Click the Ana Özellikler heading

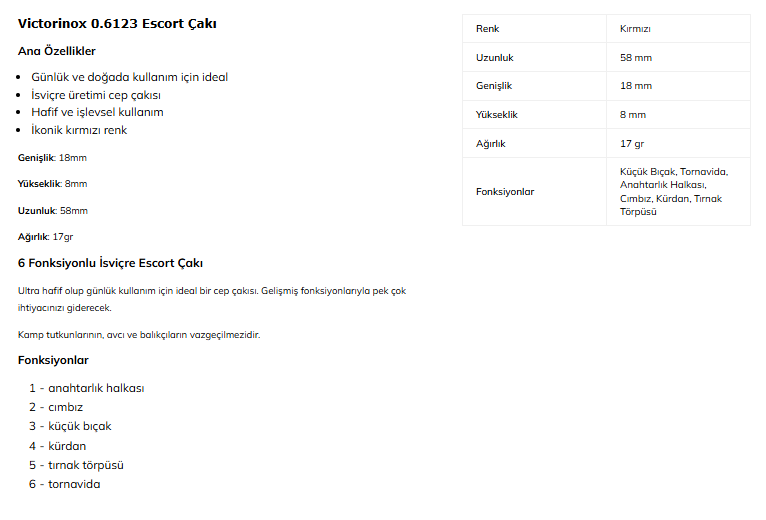point(57,51)
